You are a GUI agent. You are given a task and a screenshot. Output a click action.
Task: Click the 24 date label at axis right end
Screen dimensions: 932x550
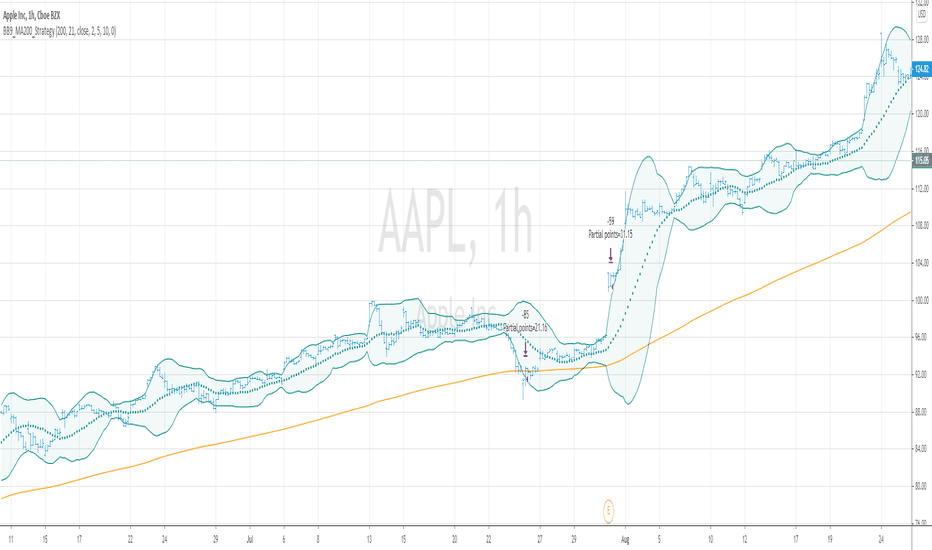coord(881,539)
